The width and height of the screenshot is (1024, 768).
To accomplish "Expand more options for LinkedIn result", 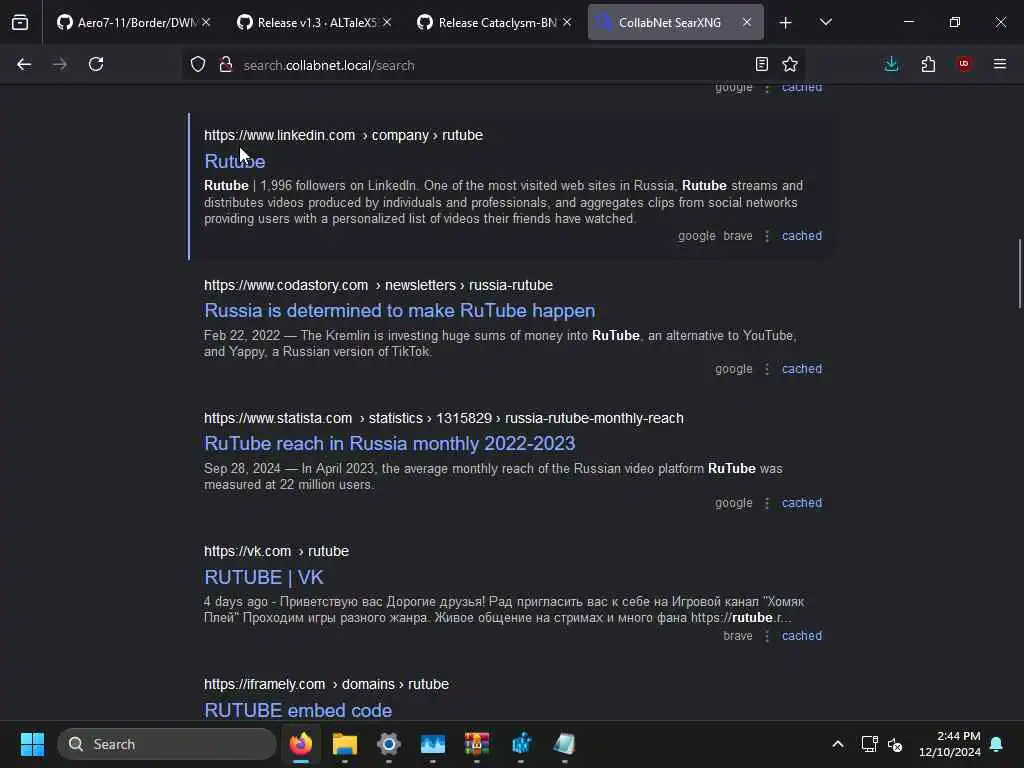I will click(x=767, y=236).
